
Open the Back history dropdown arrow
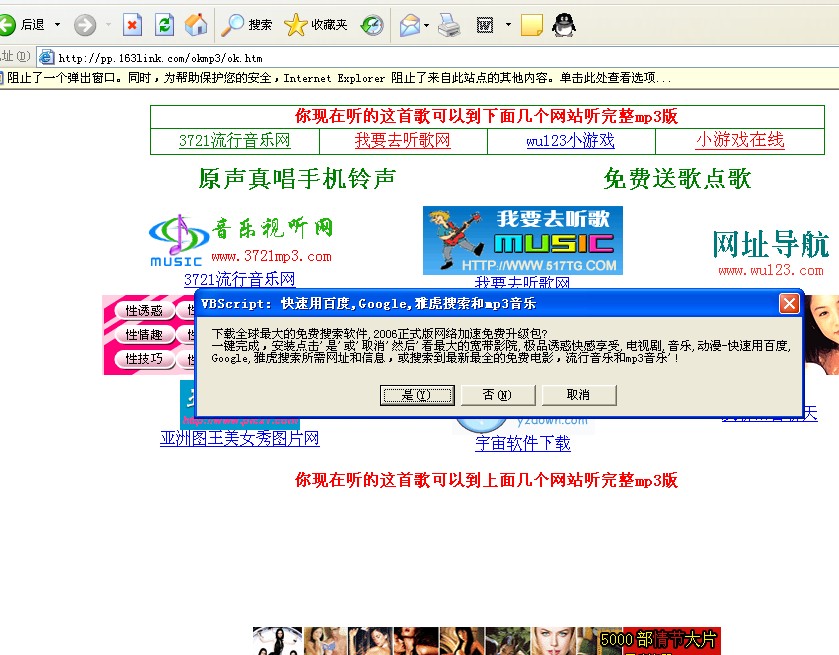(x=57, y=25)
